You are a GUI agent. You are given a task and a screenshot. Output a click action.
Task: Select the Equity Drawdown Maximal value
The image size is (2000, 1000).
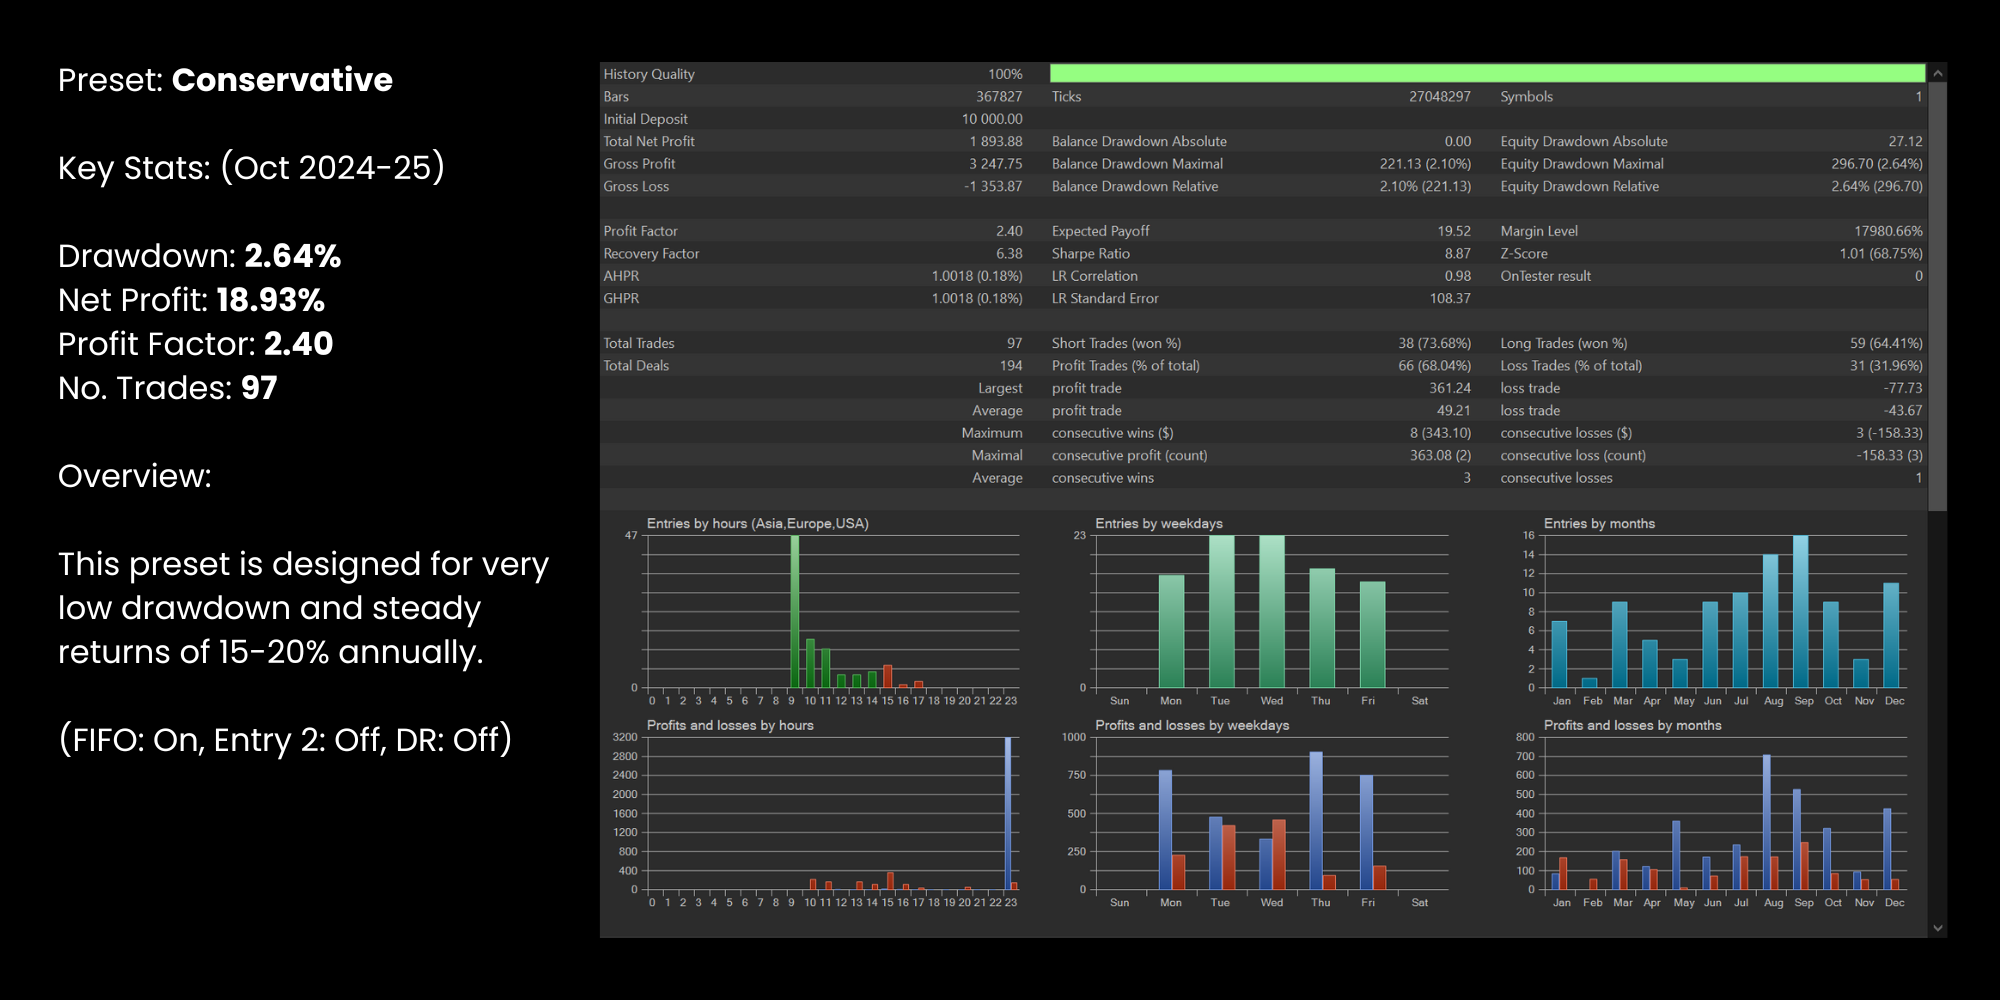(1876, 164)
